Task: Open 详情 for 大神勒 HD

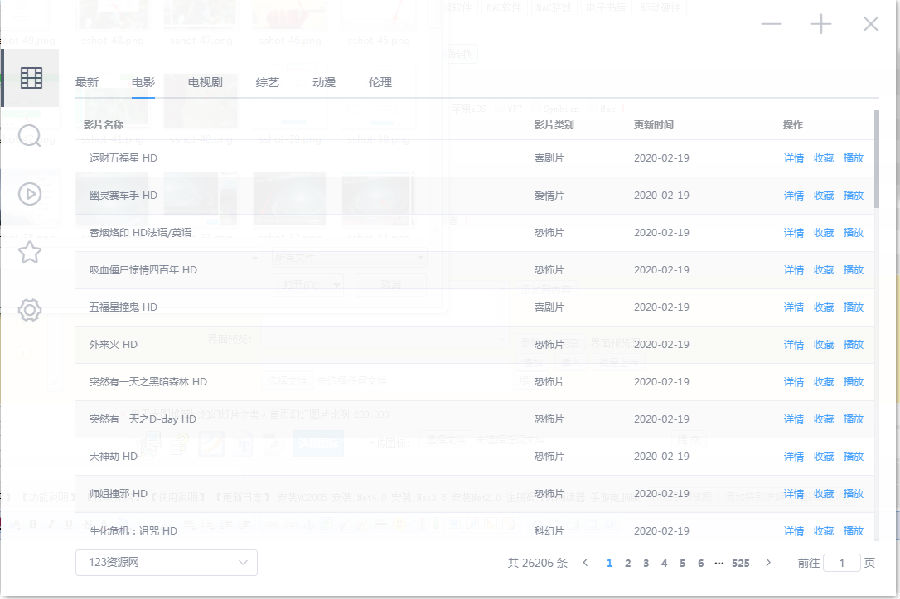Action: pyautogui.click(x=793, y=456)
